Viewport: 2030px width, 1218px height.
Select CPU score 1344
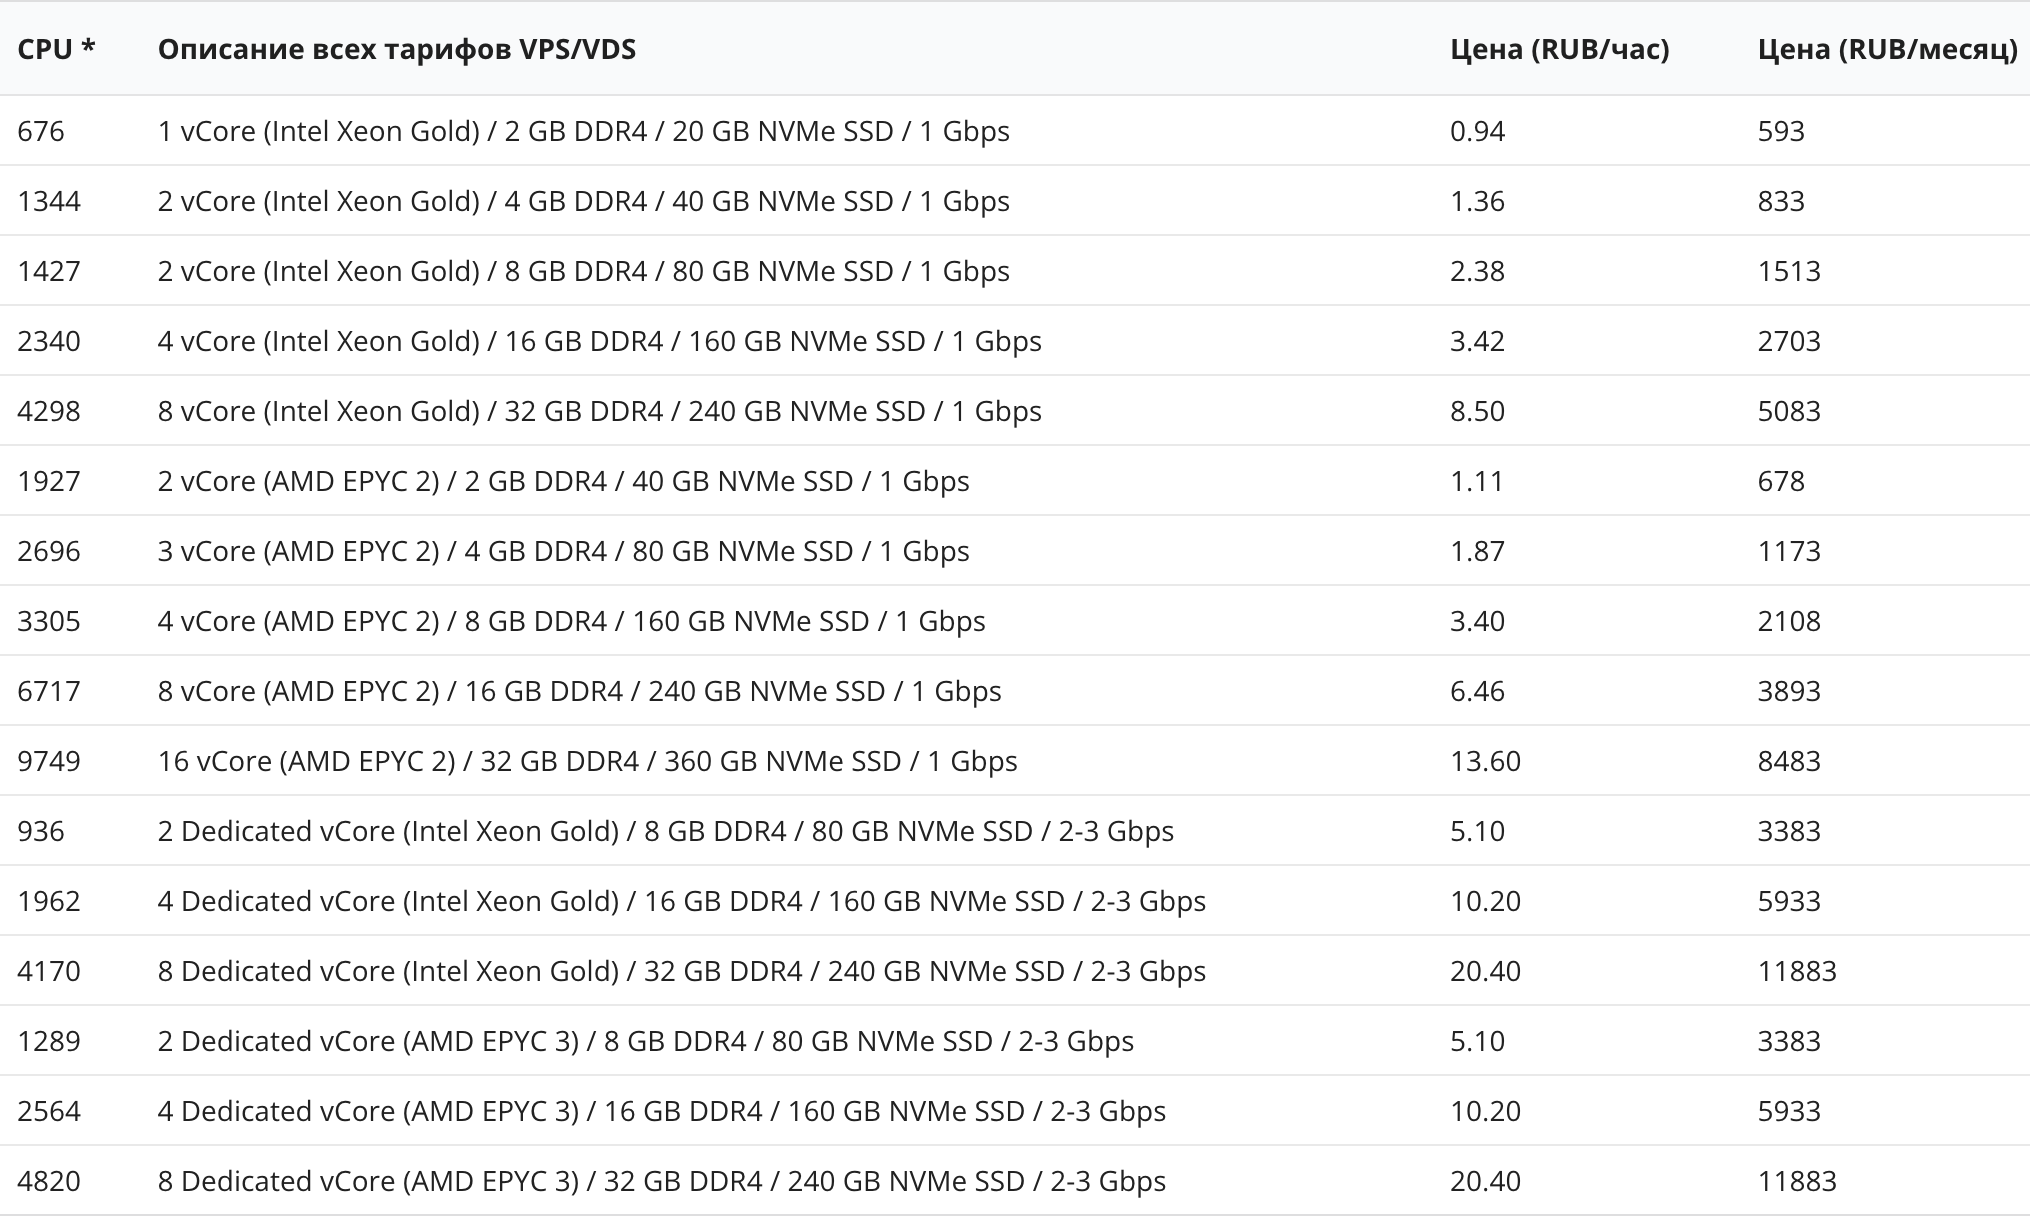pyautogui.click(x=49, y=201)
